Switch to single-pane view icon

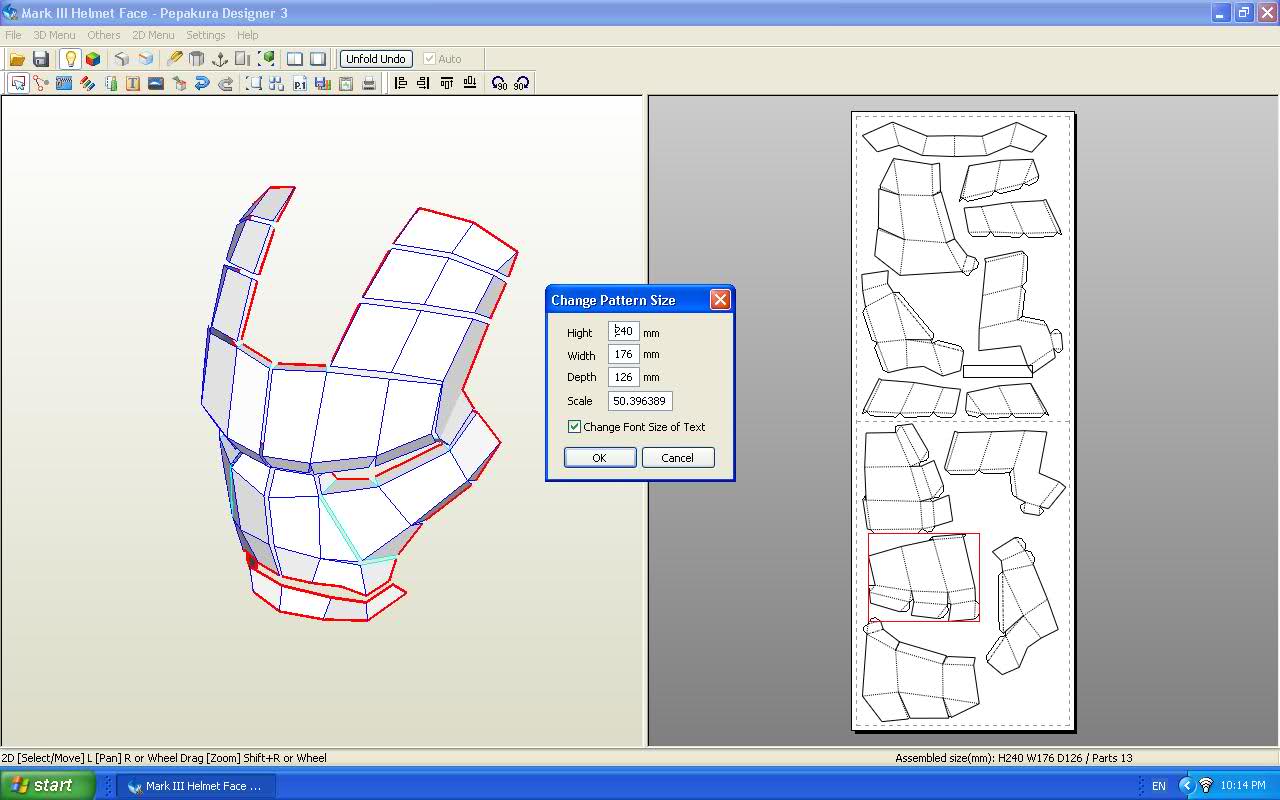(318, 59)
